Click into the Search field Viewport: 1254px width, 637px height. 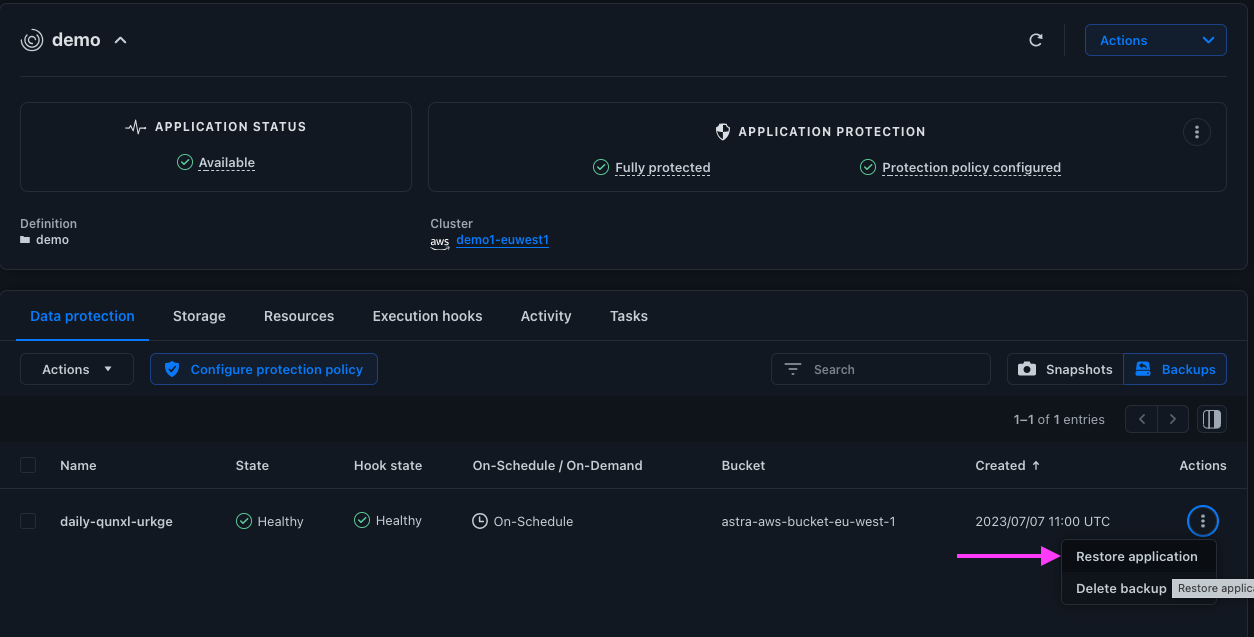coord(881,369)
